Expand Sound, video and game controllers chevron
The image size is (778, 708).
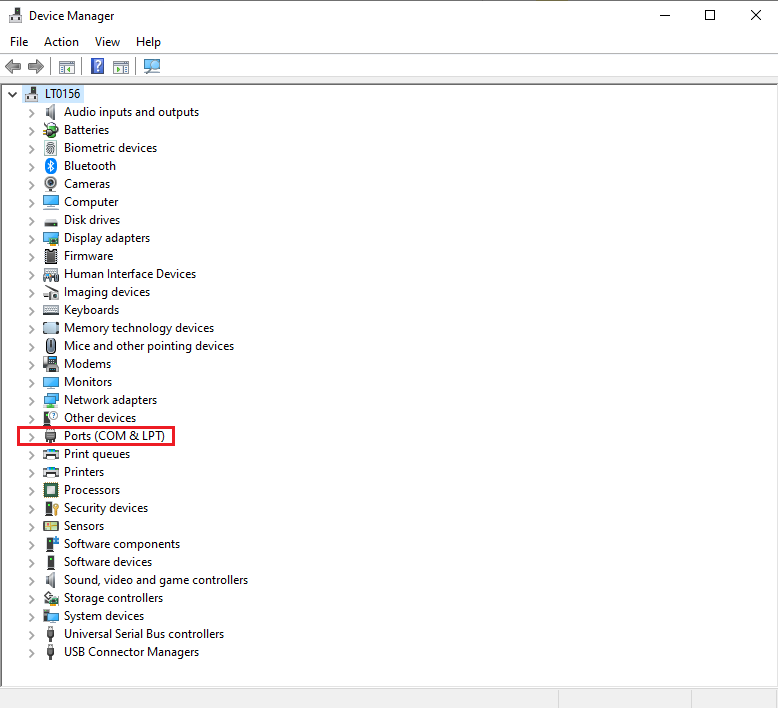tap(31, 580)
